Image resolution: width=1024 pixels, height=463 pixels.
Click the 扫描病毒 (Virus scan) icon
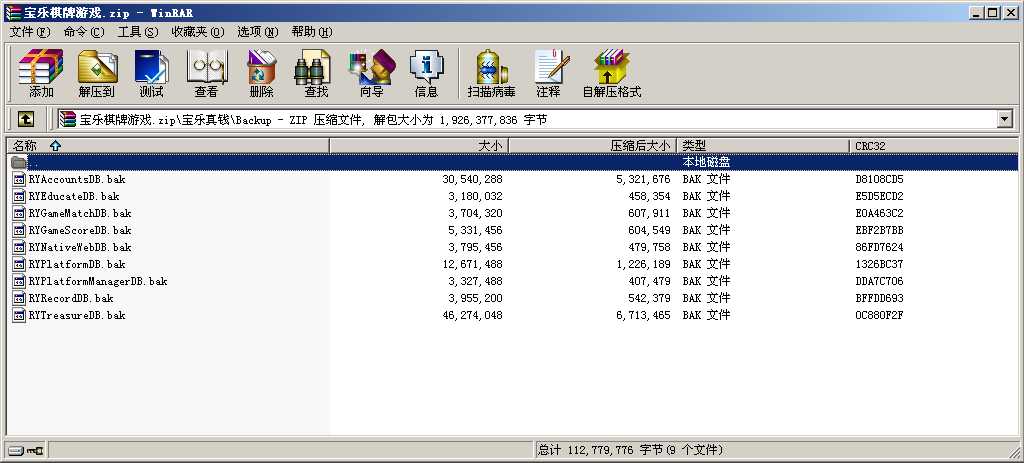(492, 66)
